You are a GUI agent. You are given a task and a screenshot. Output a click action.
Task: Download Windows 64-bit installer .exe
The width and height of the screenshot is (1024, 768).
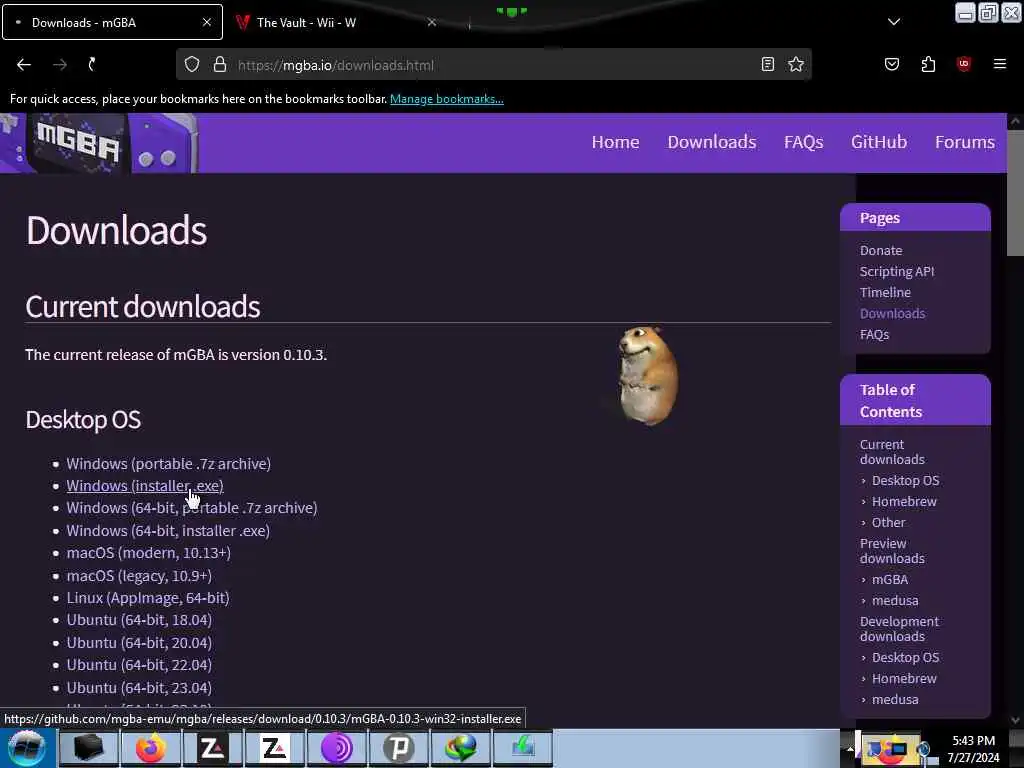[x=168, y=531]
